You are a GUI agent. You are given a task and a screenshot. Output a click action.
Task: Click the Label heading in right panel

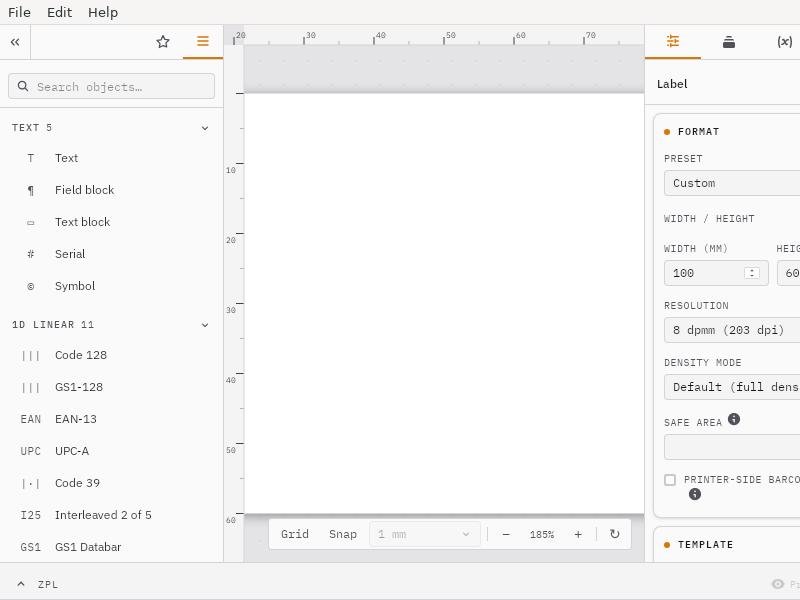coord(672,84)
